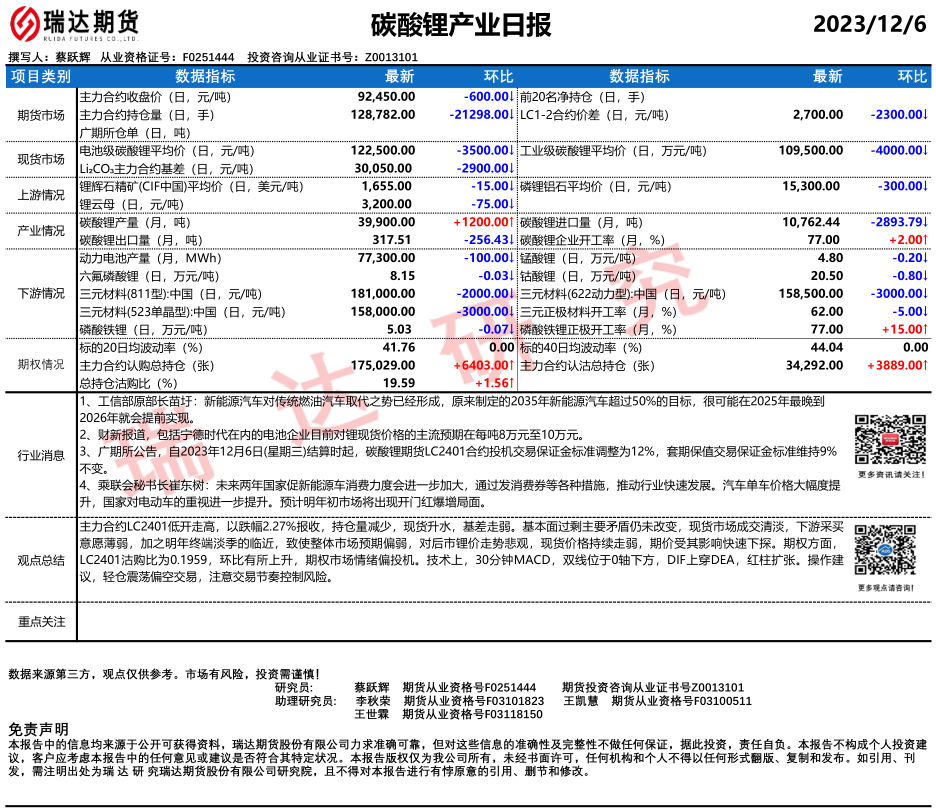Click the empty 重点关注 content field
936x812 pixels.
[500, 621]
